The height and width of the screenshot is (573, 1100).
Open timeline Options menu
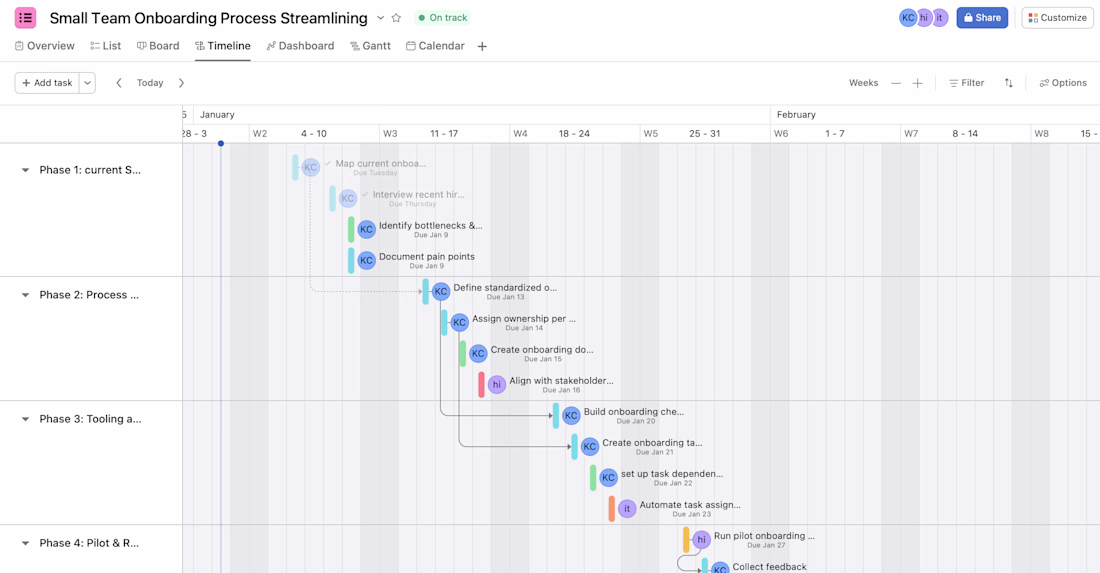(x=1063, y=83)
